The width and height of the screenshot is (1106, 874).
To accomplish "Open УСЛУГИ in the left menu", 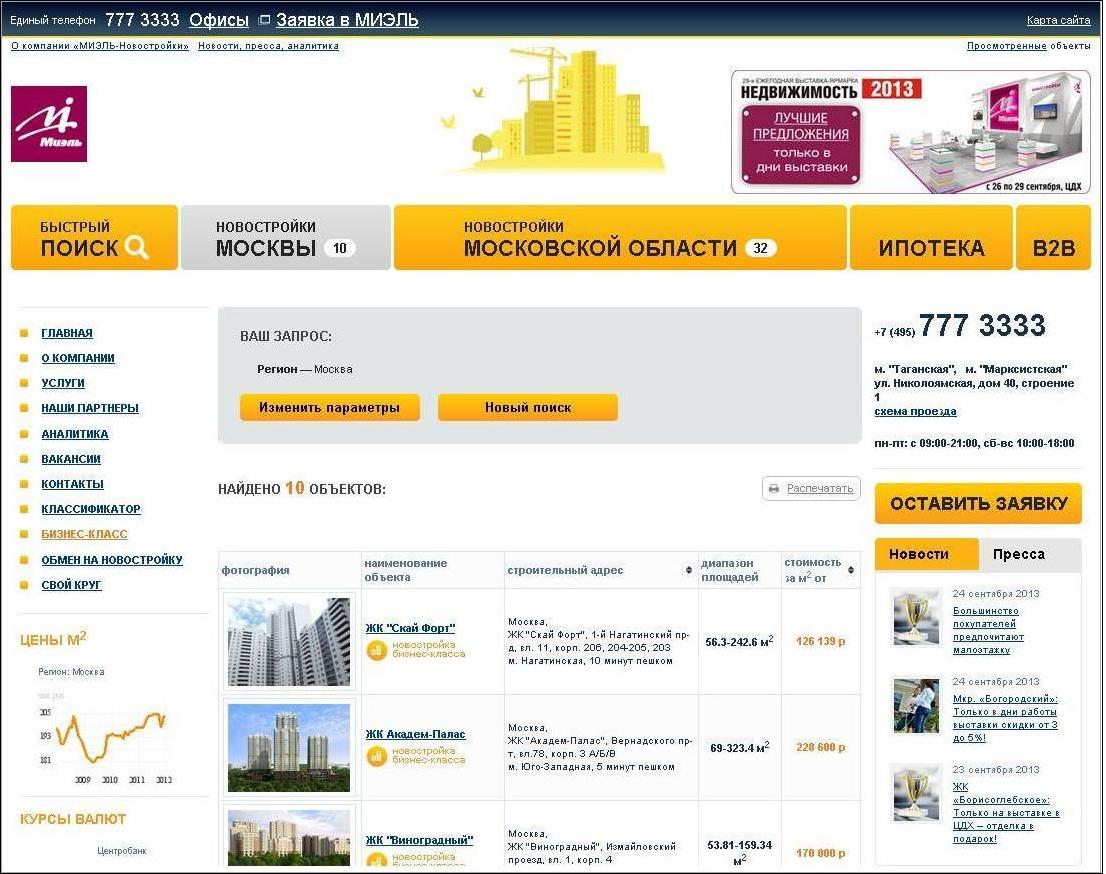I will (63, 383).
